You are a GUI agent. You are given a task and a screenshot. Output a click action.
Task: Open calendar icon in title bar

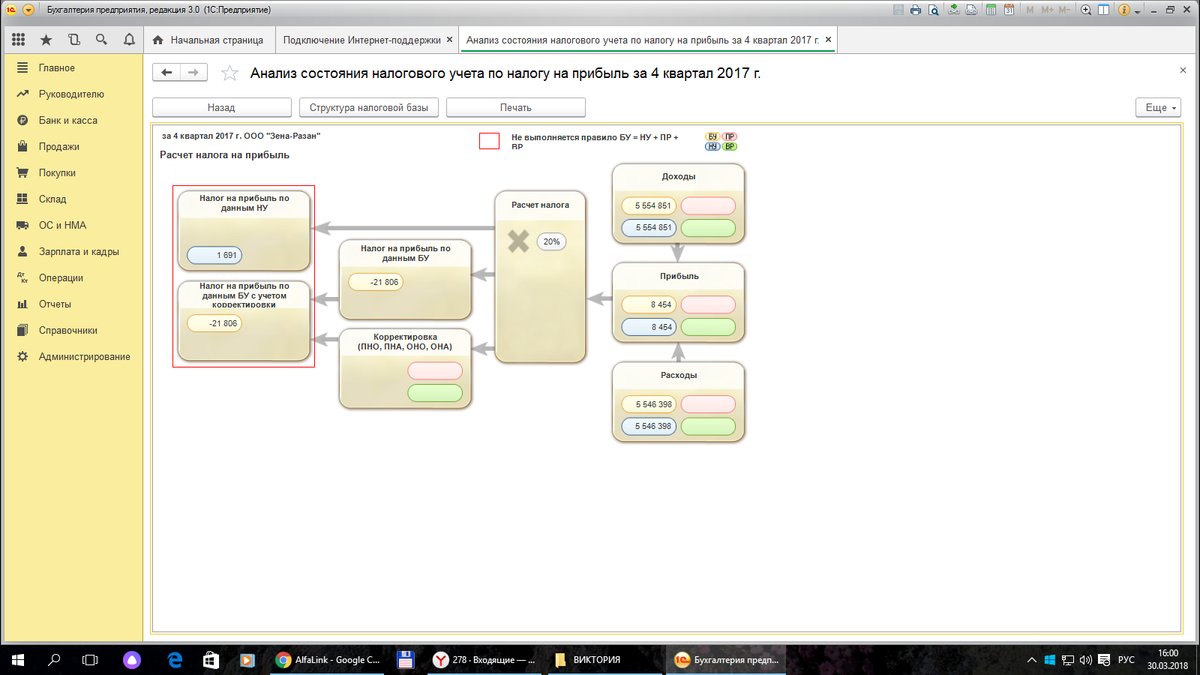click(x=1011, y=9)
